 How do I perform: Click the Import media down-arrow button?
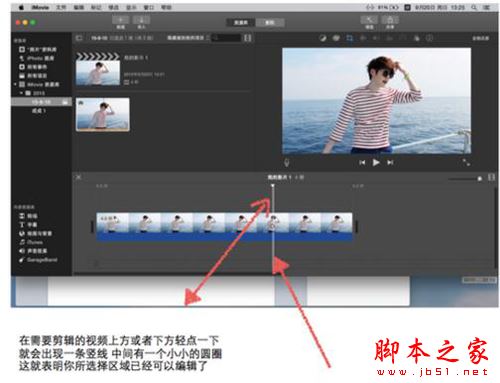click(x=141, y=20)
